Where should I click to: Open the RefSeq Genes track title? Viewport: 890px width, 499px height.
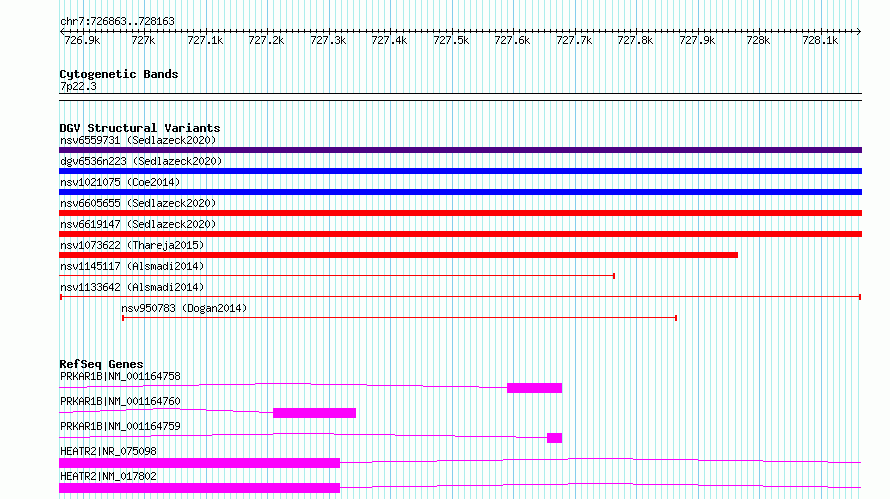pos(101,364)
